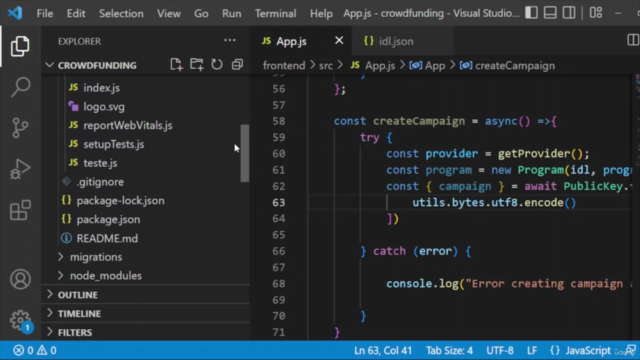
Task: Open the File menu
Action: pyautogui.click(x=44, y=13)
